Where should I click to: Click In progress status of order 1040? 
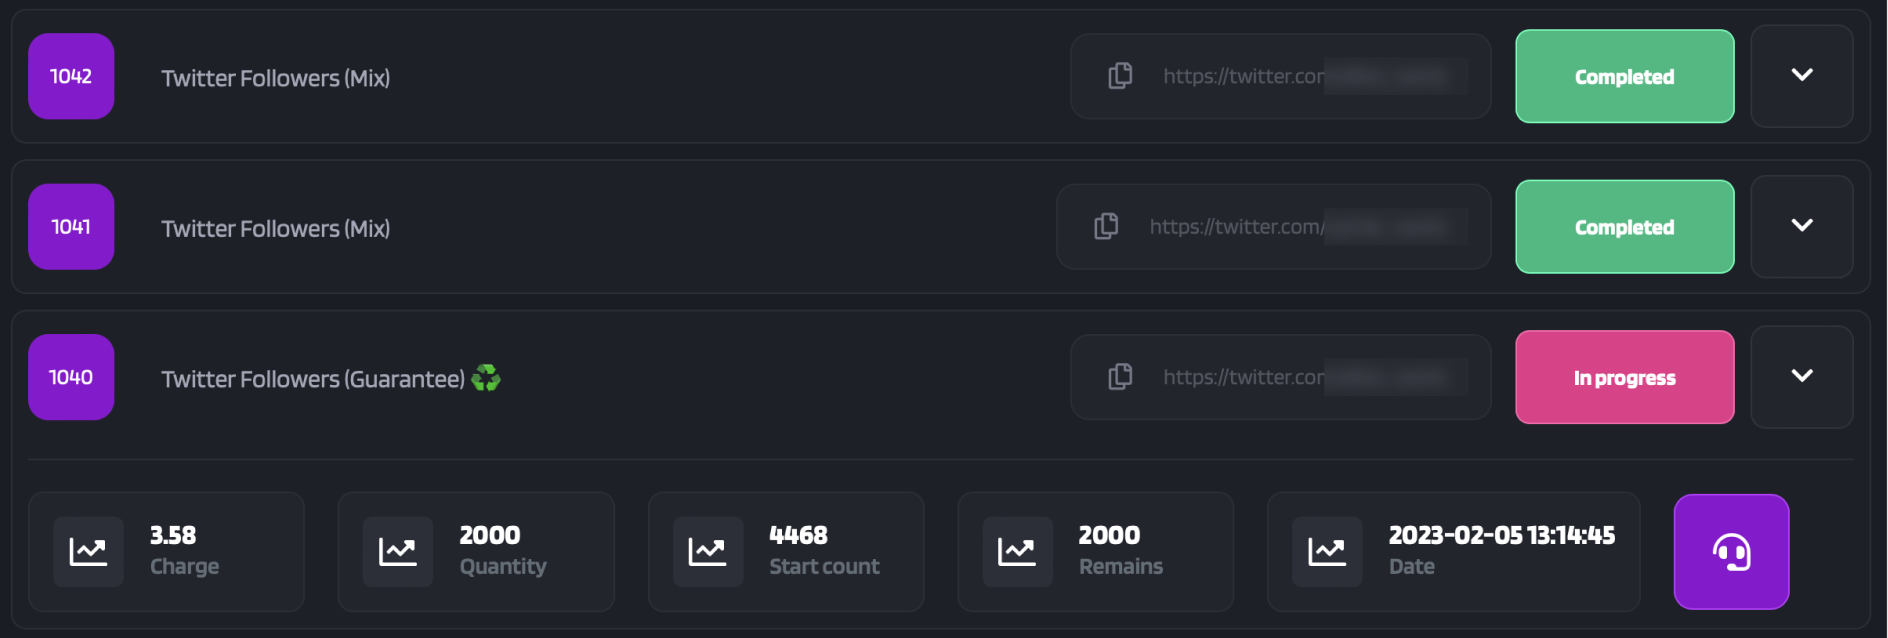click(1625, 377)
